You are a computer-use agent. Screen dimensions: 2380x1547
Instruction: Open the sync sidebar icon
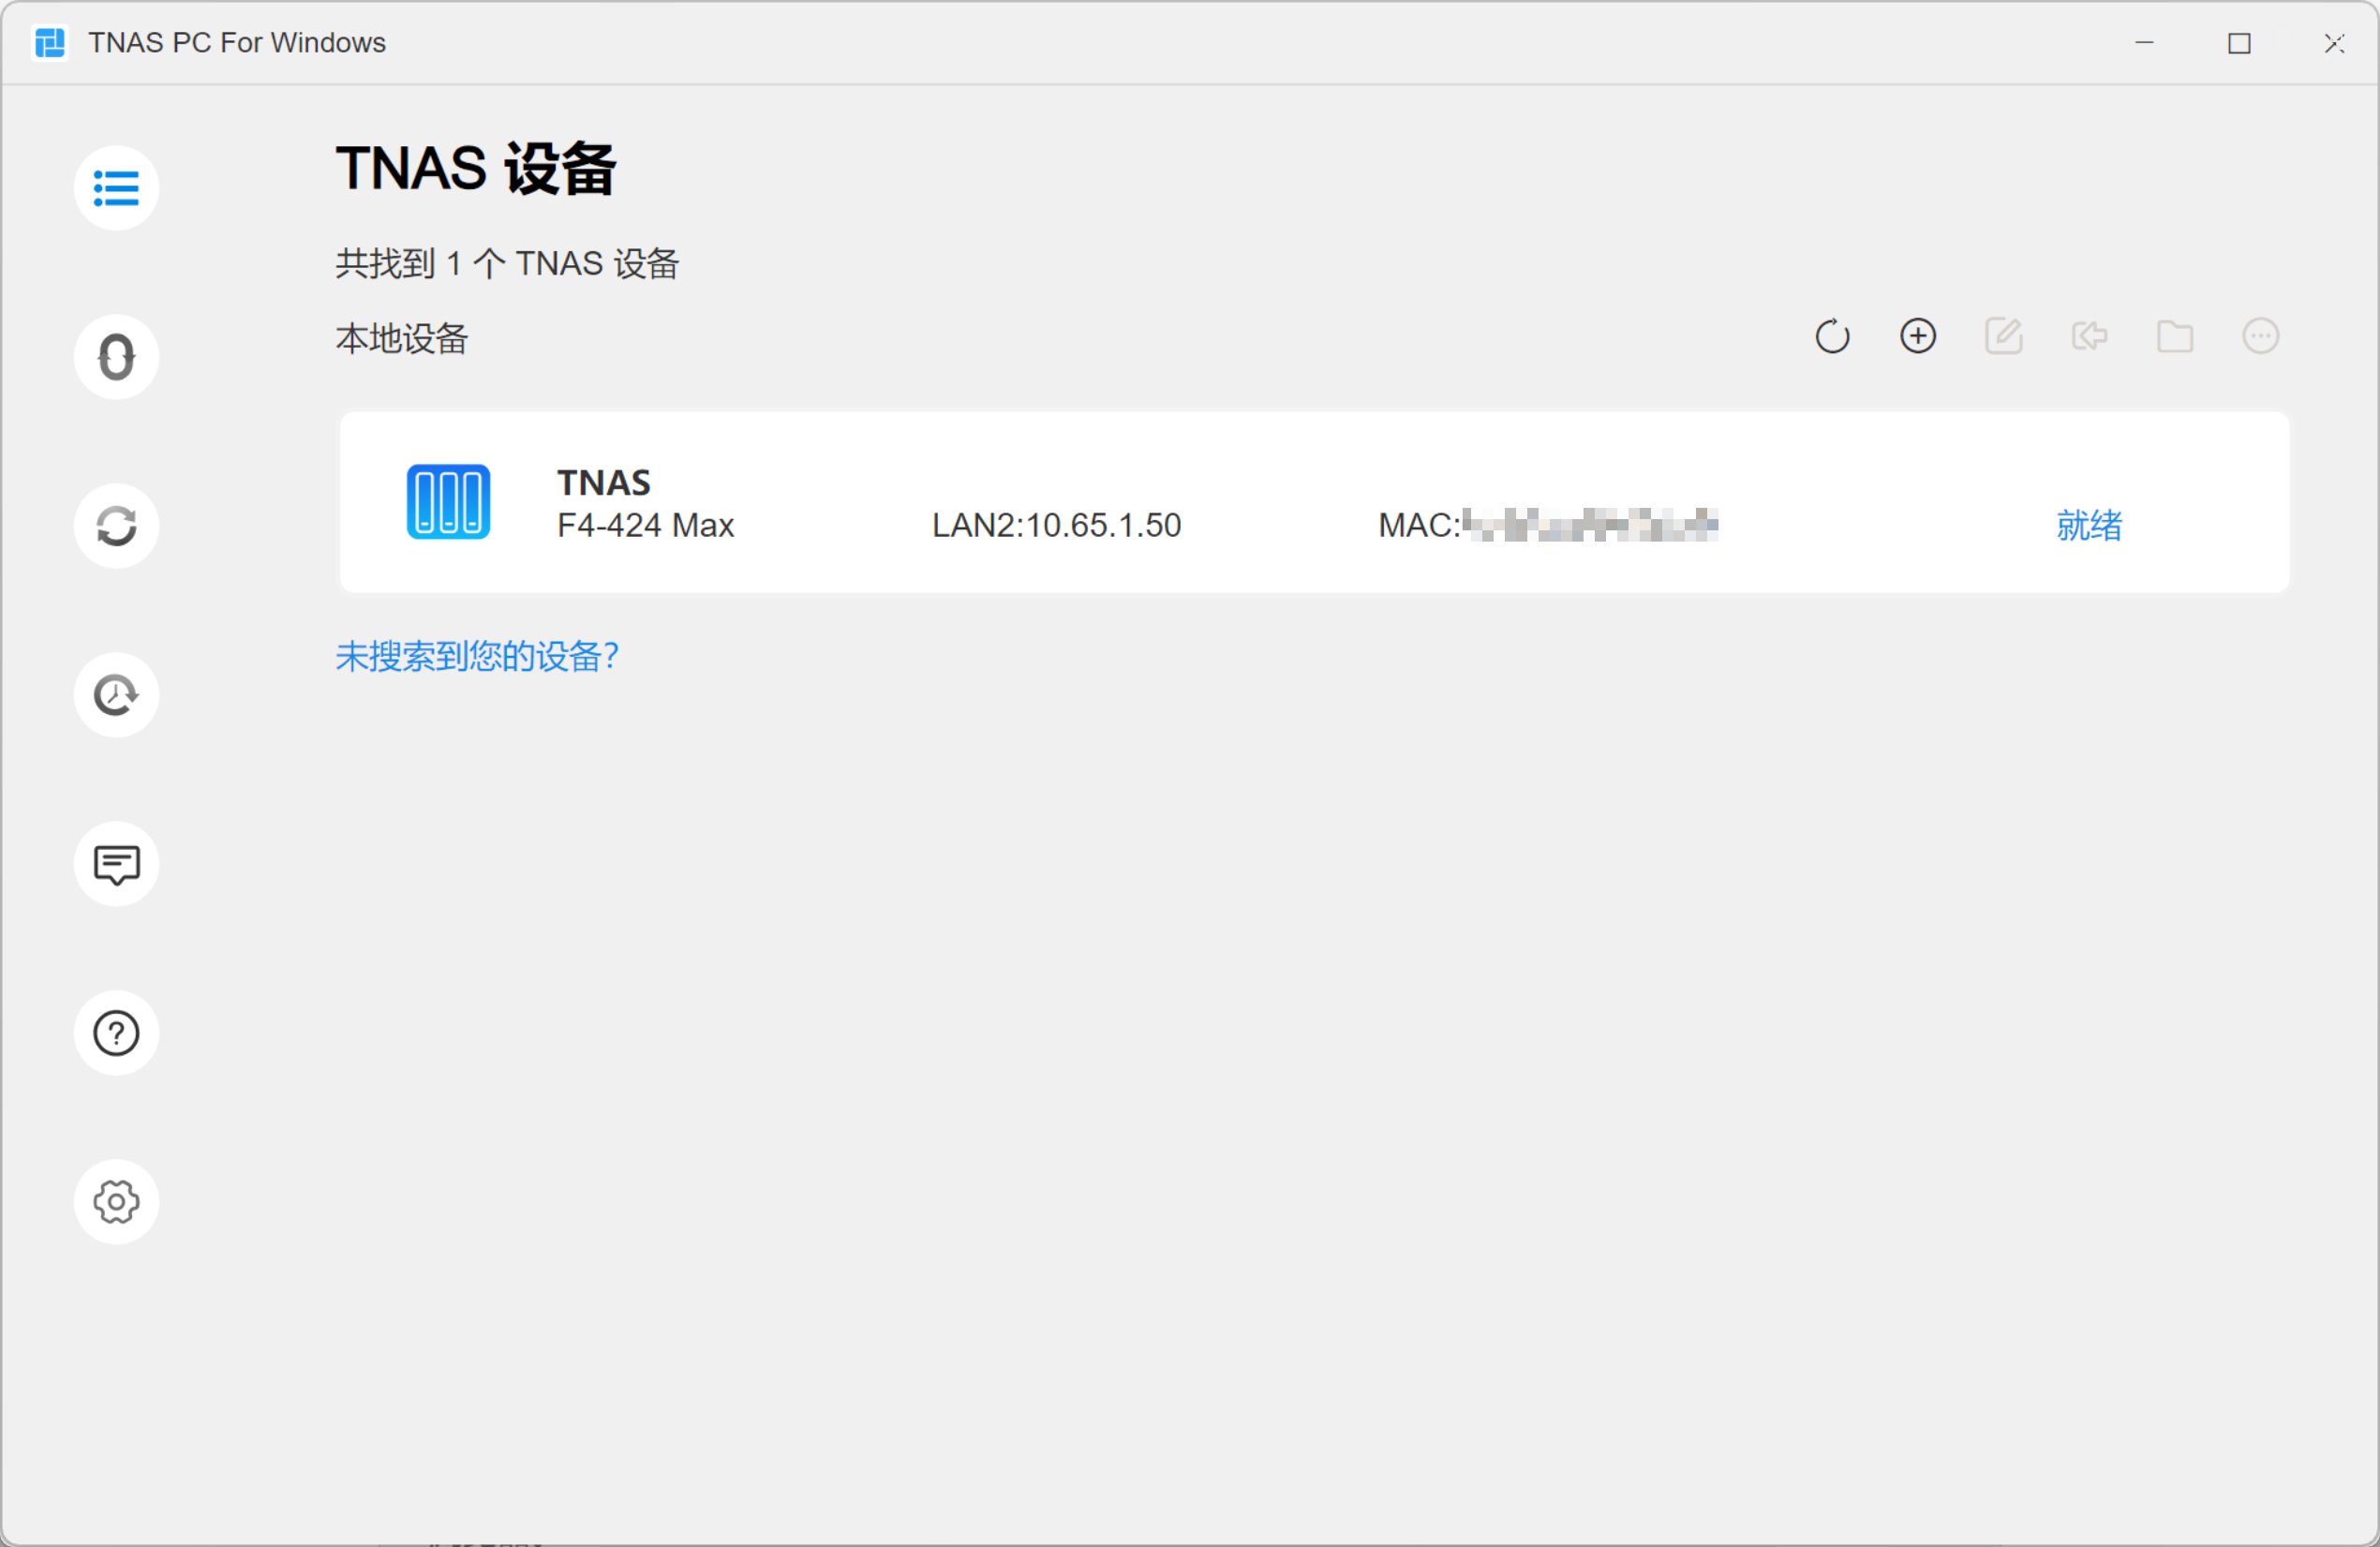(x=116, y=526)
